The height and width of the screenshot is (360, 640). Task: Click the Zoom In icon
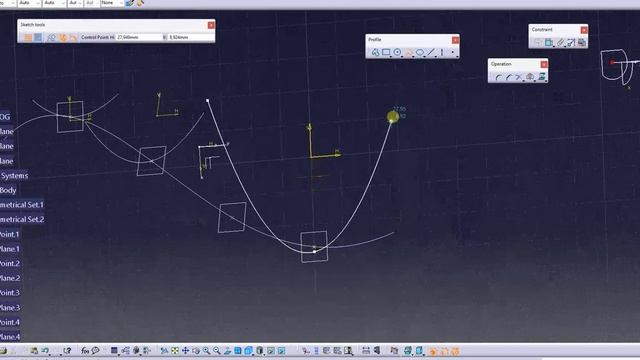point(207,351)
